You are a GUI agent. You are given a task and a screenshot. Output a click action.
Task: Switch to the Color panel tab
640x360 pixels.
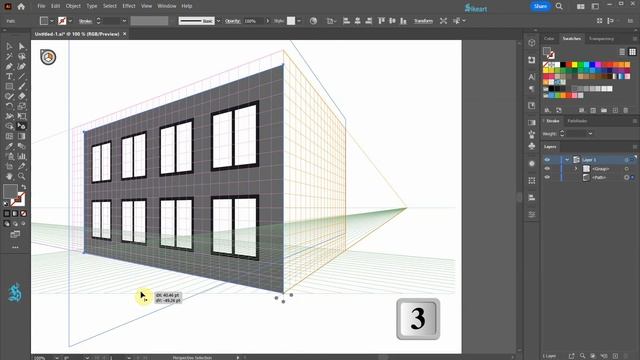click(549, 38)
